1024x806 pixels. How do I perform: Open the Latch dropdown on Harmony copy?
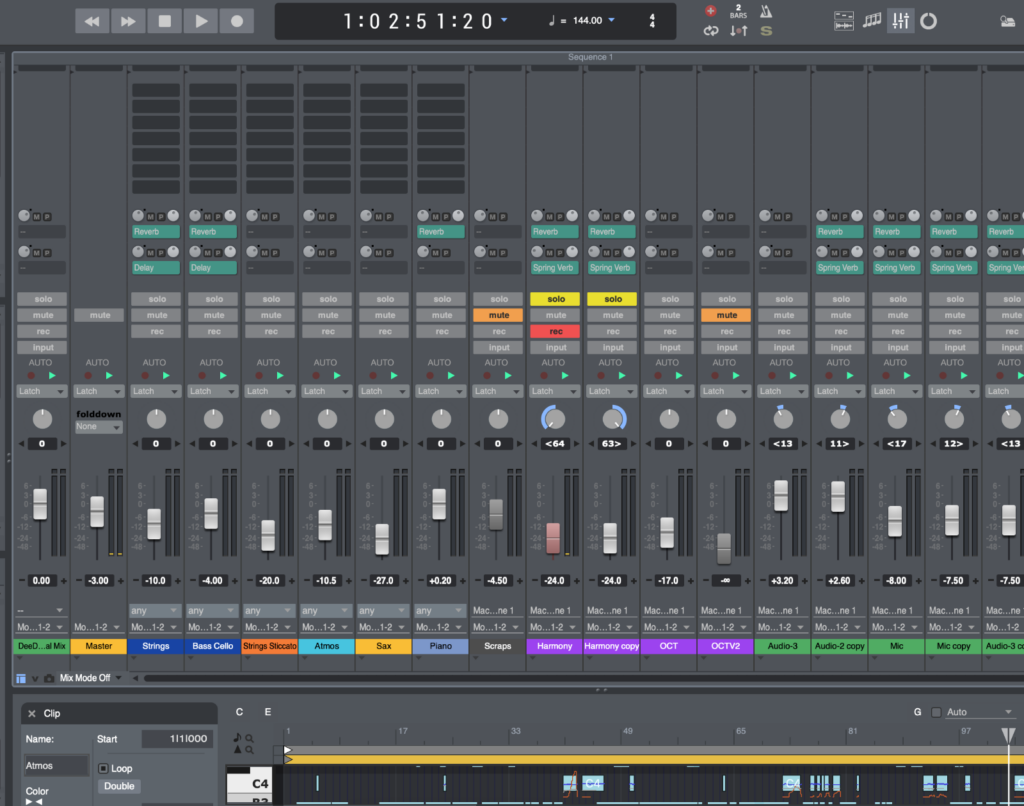point(612,391)
